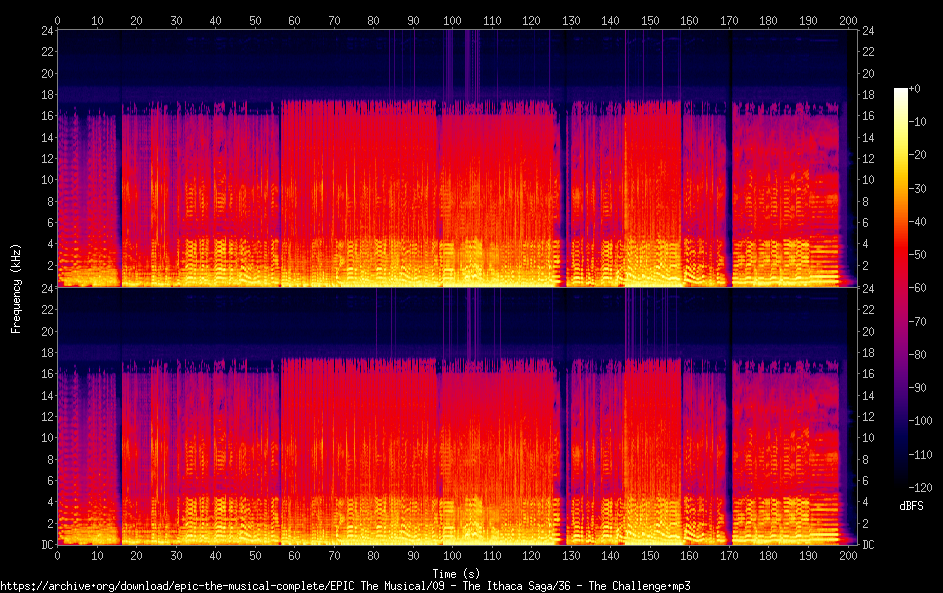Viewport: 943px width, 593px height.
Task: Click the DC label on the right frequency axis
Action: tap(869, 545)
